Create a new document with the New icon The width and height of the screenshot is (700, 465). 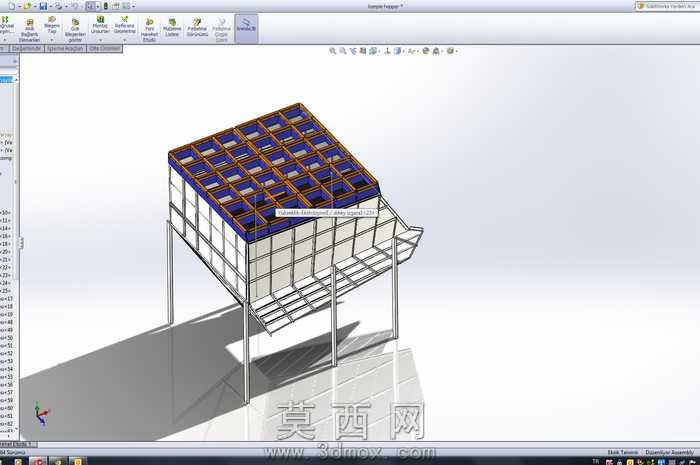12,6
